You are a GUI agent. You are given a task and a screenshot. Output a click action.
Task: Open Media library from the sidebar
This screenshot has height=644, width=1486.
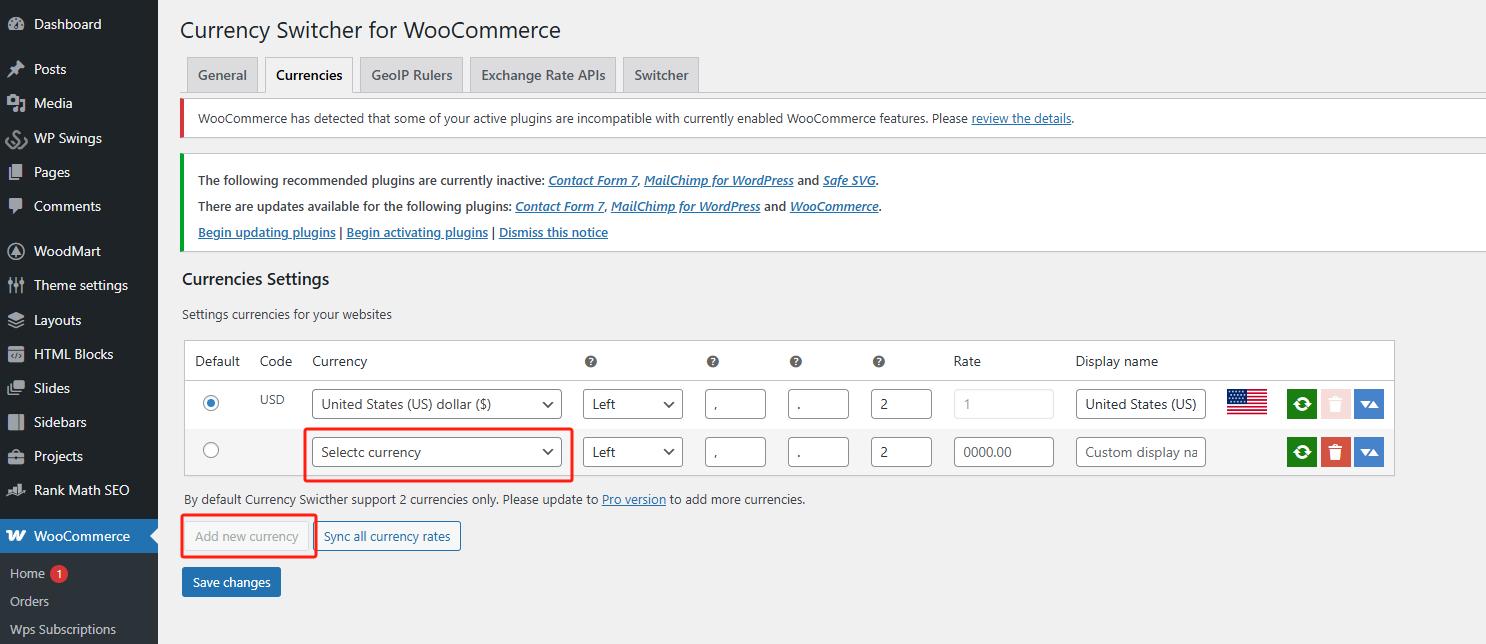(x=52, y=103)
